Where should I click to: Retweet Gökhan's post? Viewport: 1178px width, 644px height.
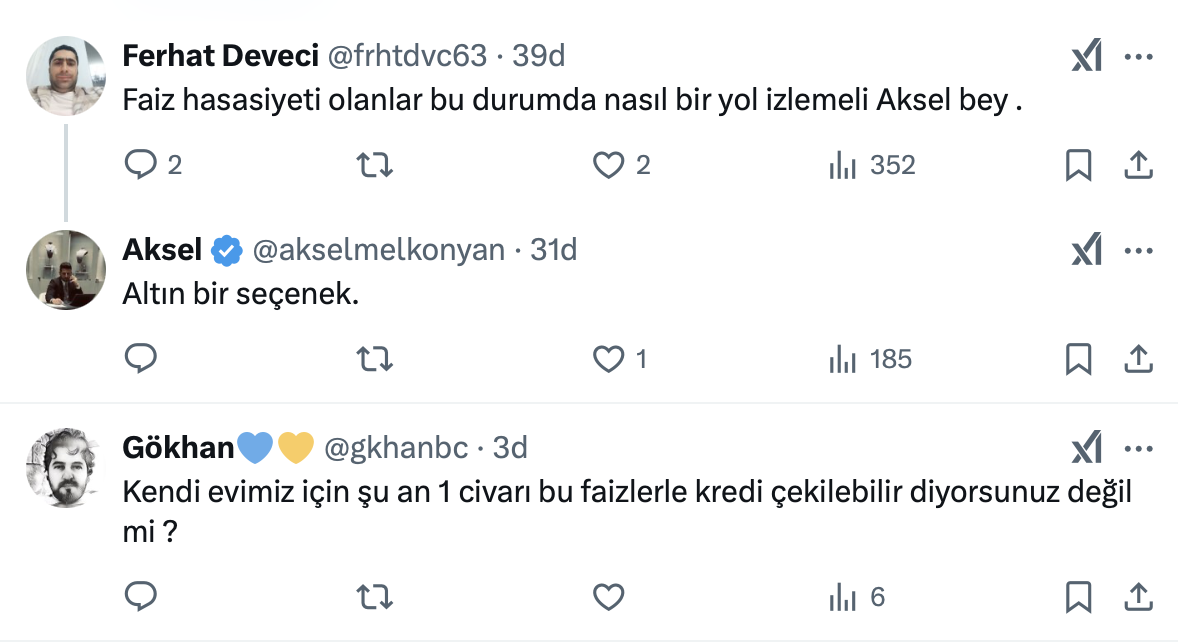coord(374,597)
